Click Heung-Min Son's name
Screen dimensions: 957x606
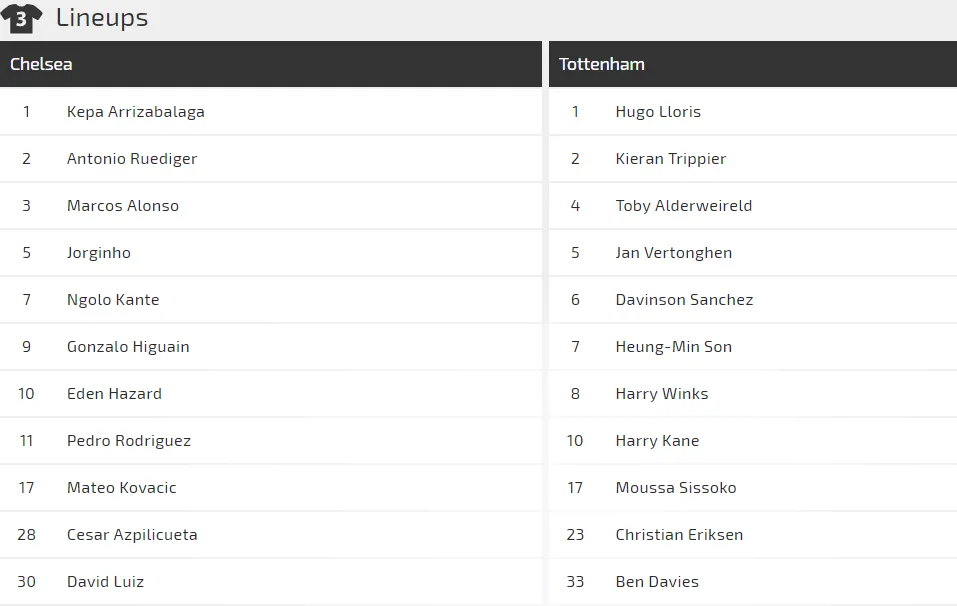(674, 346)
